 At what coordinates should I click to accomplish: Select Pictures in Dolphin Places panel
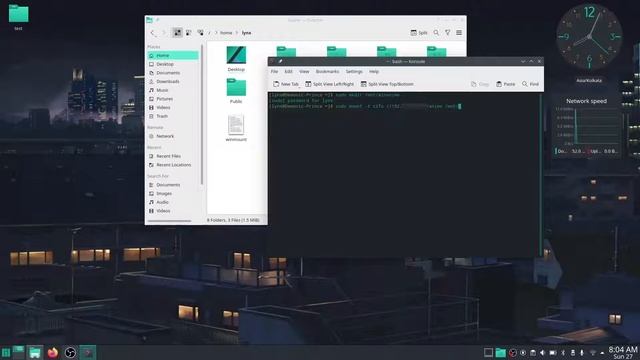pos(173,99)
